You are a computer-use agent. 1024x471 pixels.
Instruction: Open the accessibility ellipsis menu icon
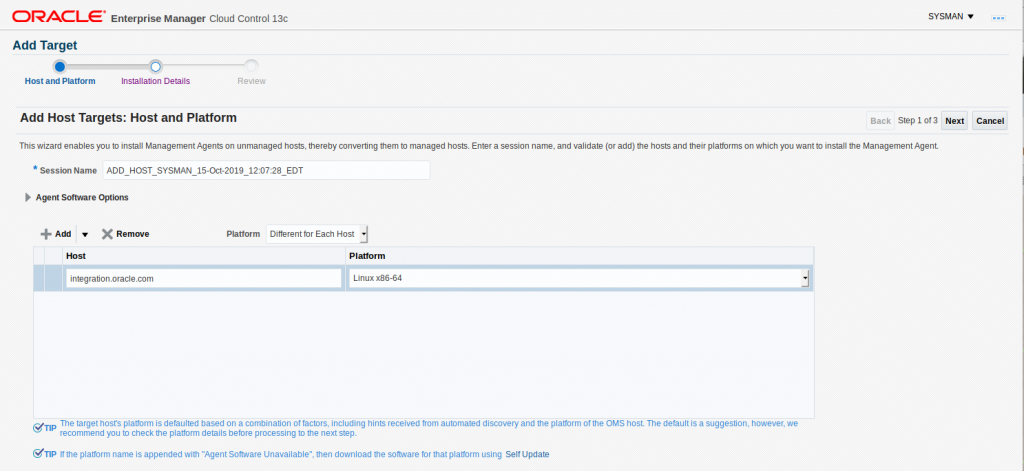click(997, 18)
